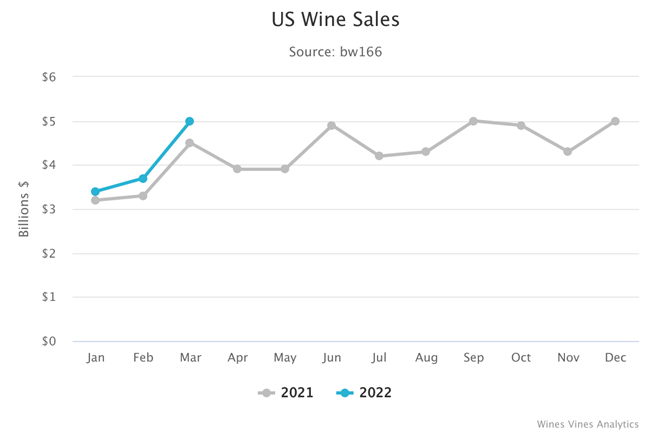Click the 2021 August data point

click(x=426, y=152)
